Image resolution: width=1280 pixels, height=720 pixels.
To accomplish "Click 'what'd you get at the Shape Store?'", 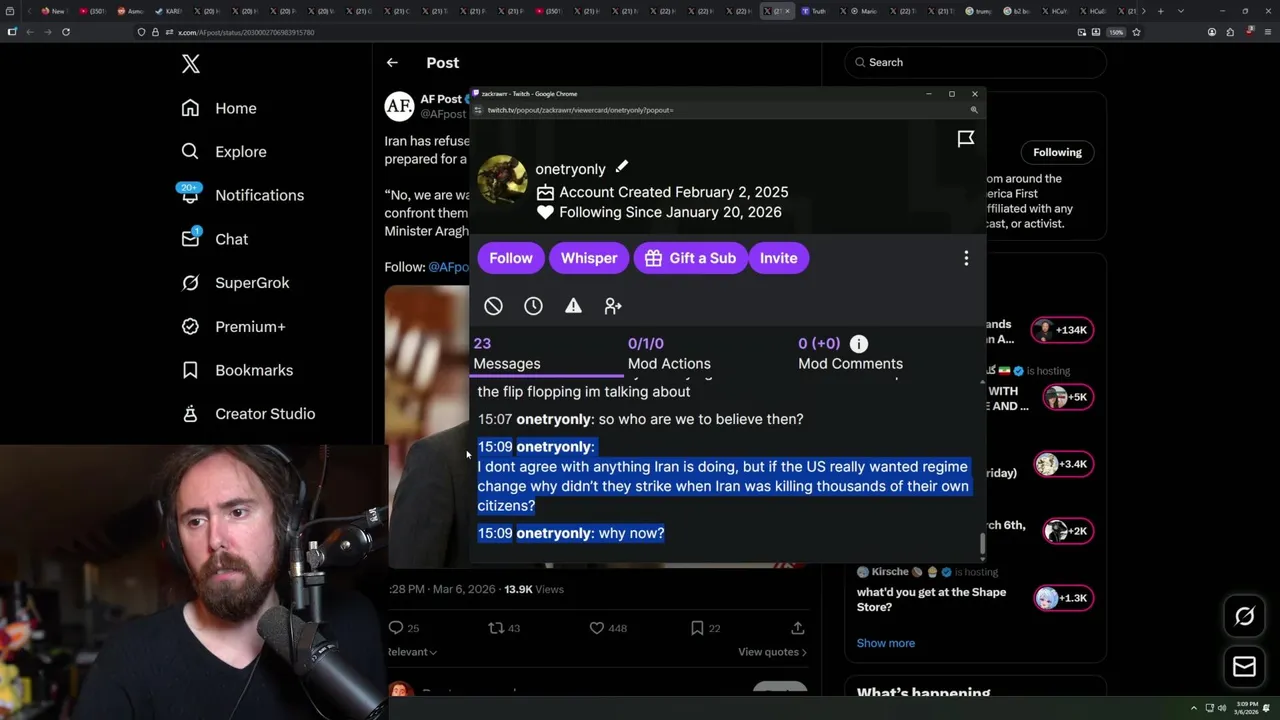I will [931, 599].
